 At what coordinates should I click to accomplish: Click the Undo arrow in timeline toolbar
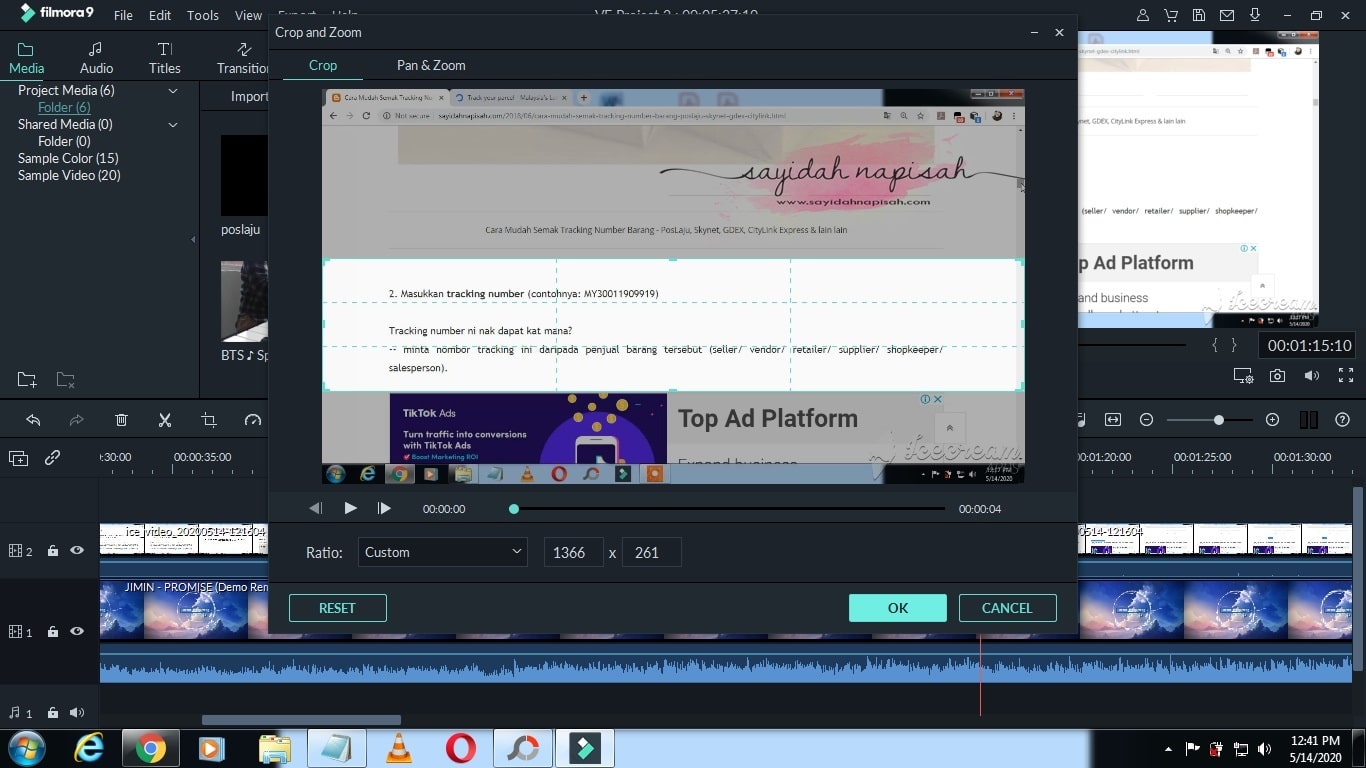click(33, 420)
